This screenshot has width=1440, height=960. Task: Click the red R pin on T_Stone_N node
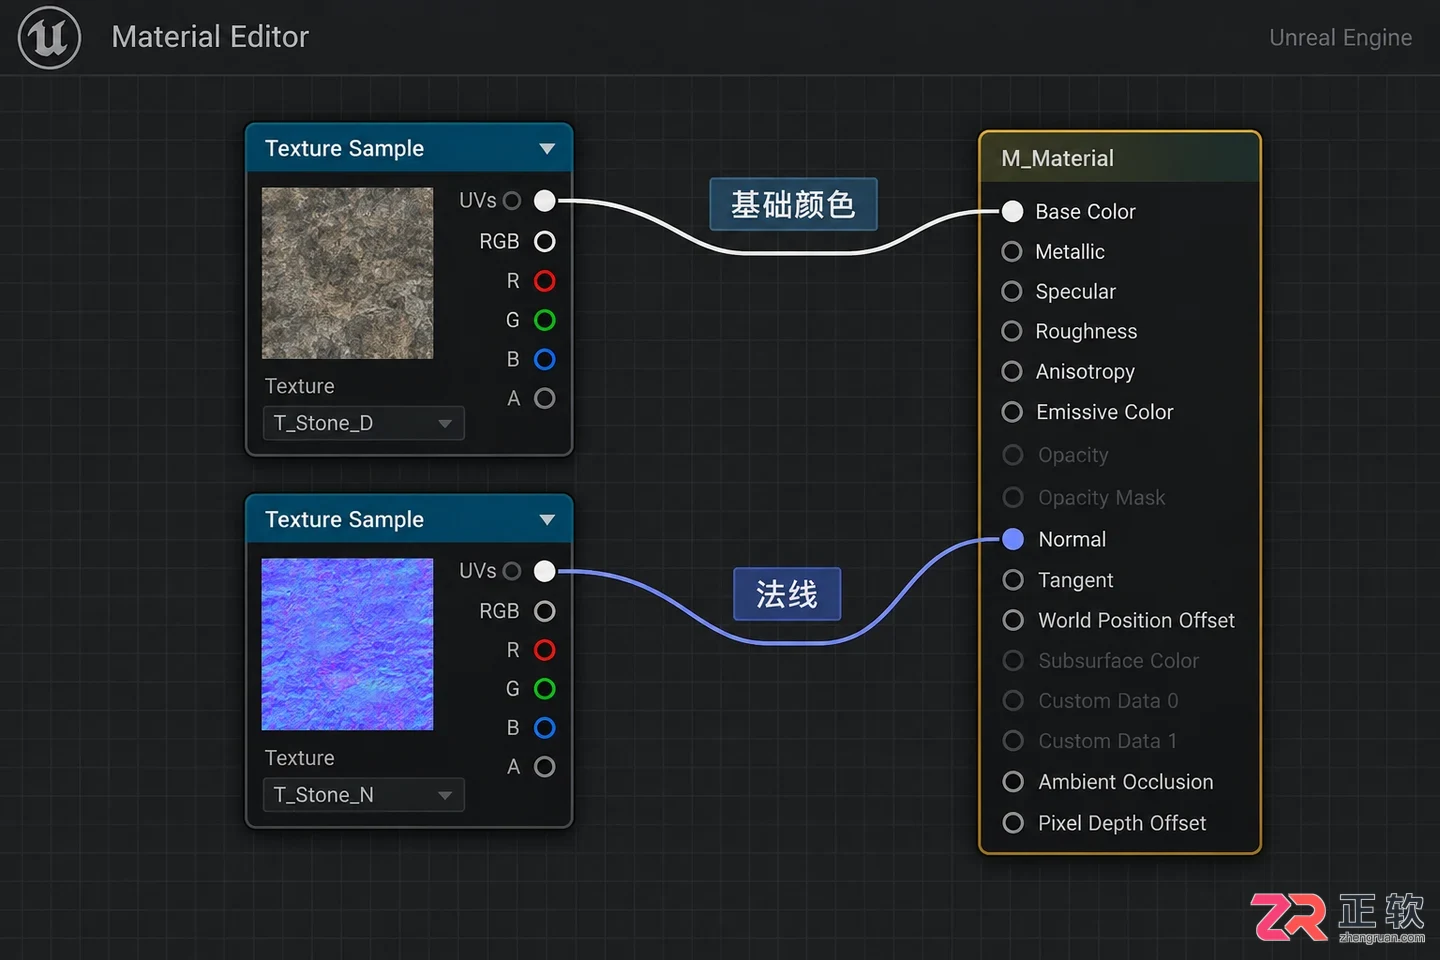click(544, 650)
